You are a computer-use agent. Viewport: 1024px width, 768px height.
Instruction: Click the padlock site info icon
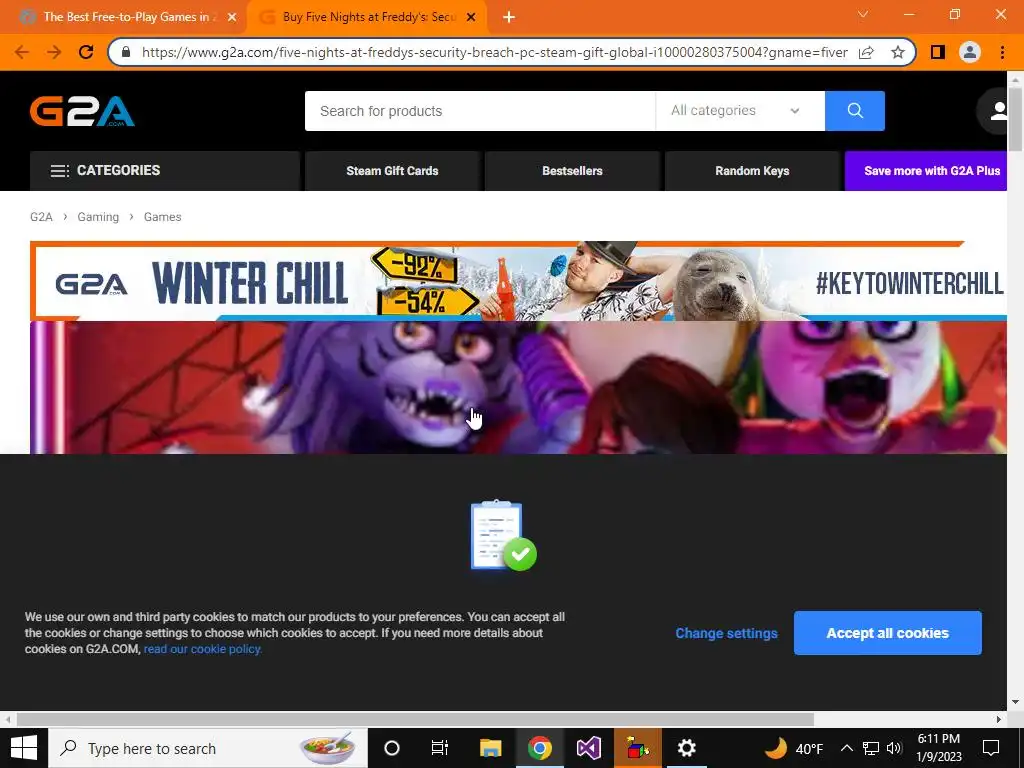click(126, 52)
